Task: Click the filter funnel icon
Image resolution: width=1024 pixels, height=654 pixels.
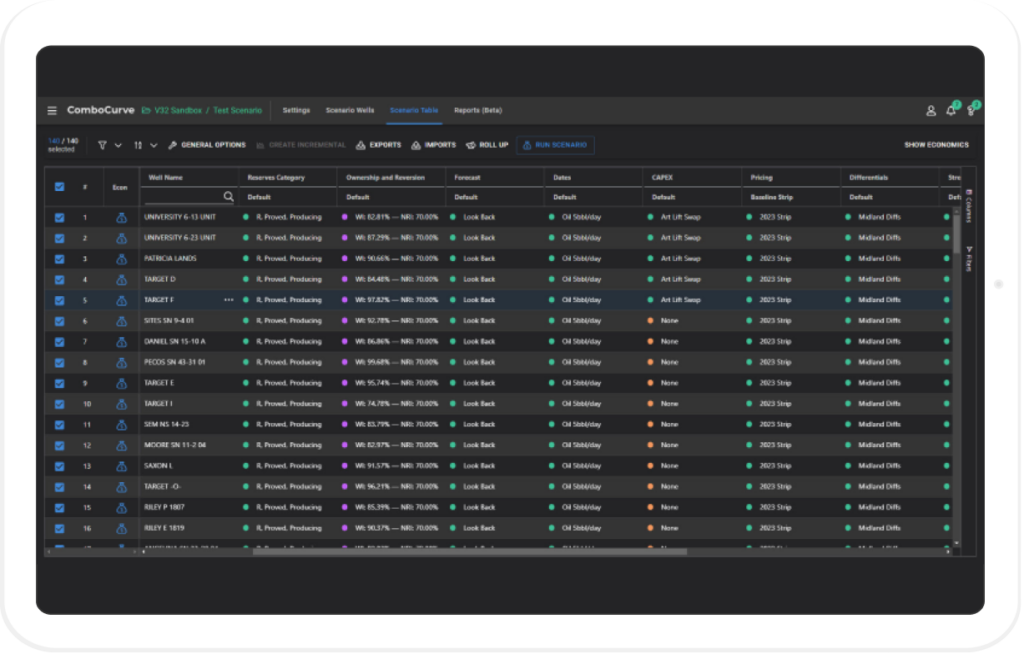Action: [x=103, y=145]
